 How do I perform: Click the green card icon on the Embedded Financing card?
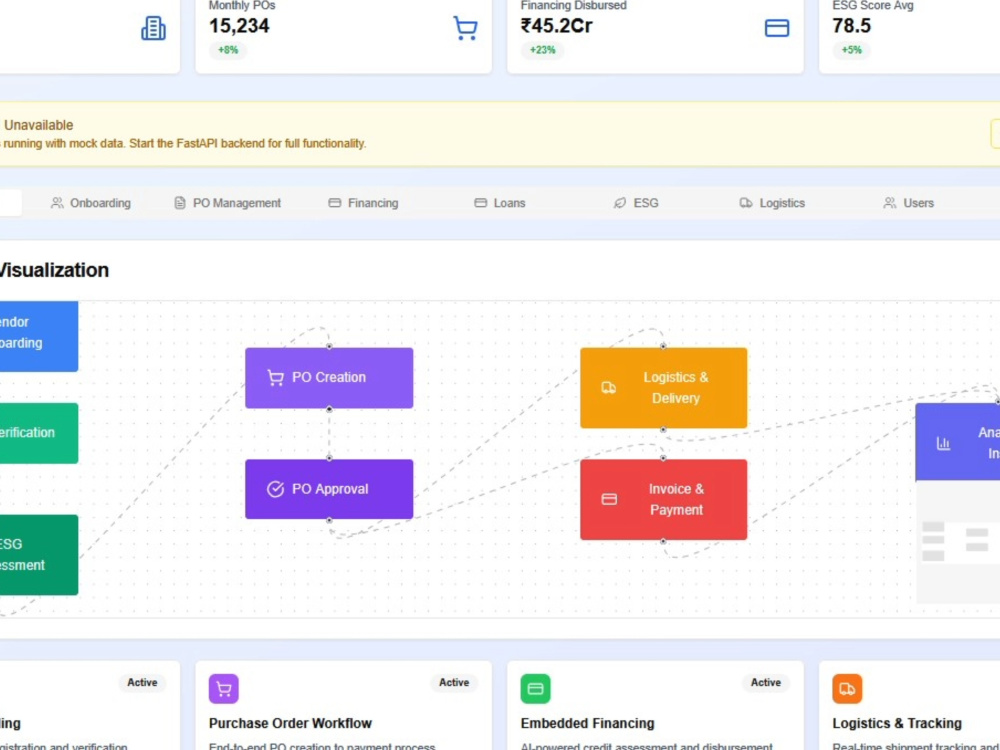pyautogui.click(x=536, y=689)
